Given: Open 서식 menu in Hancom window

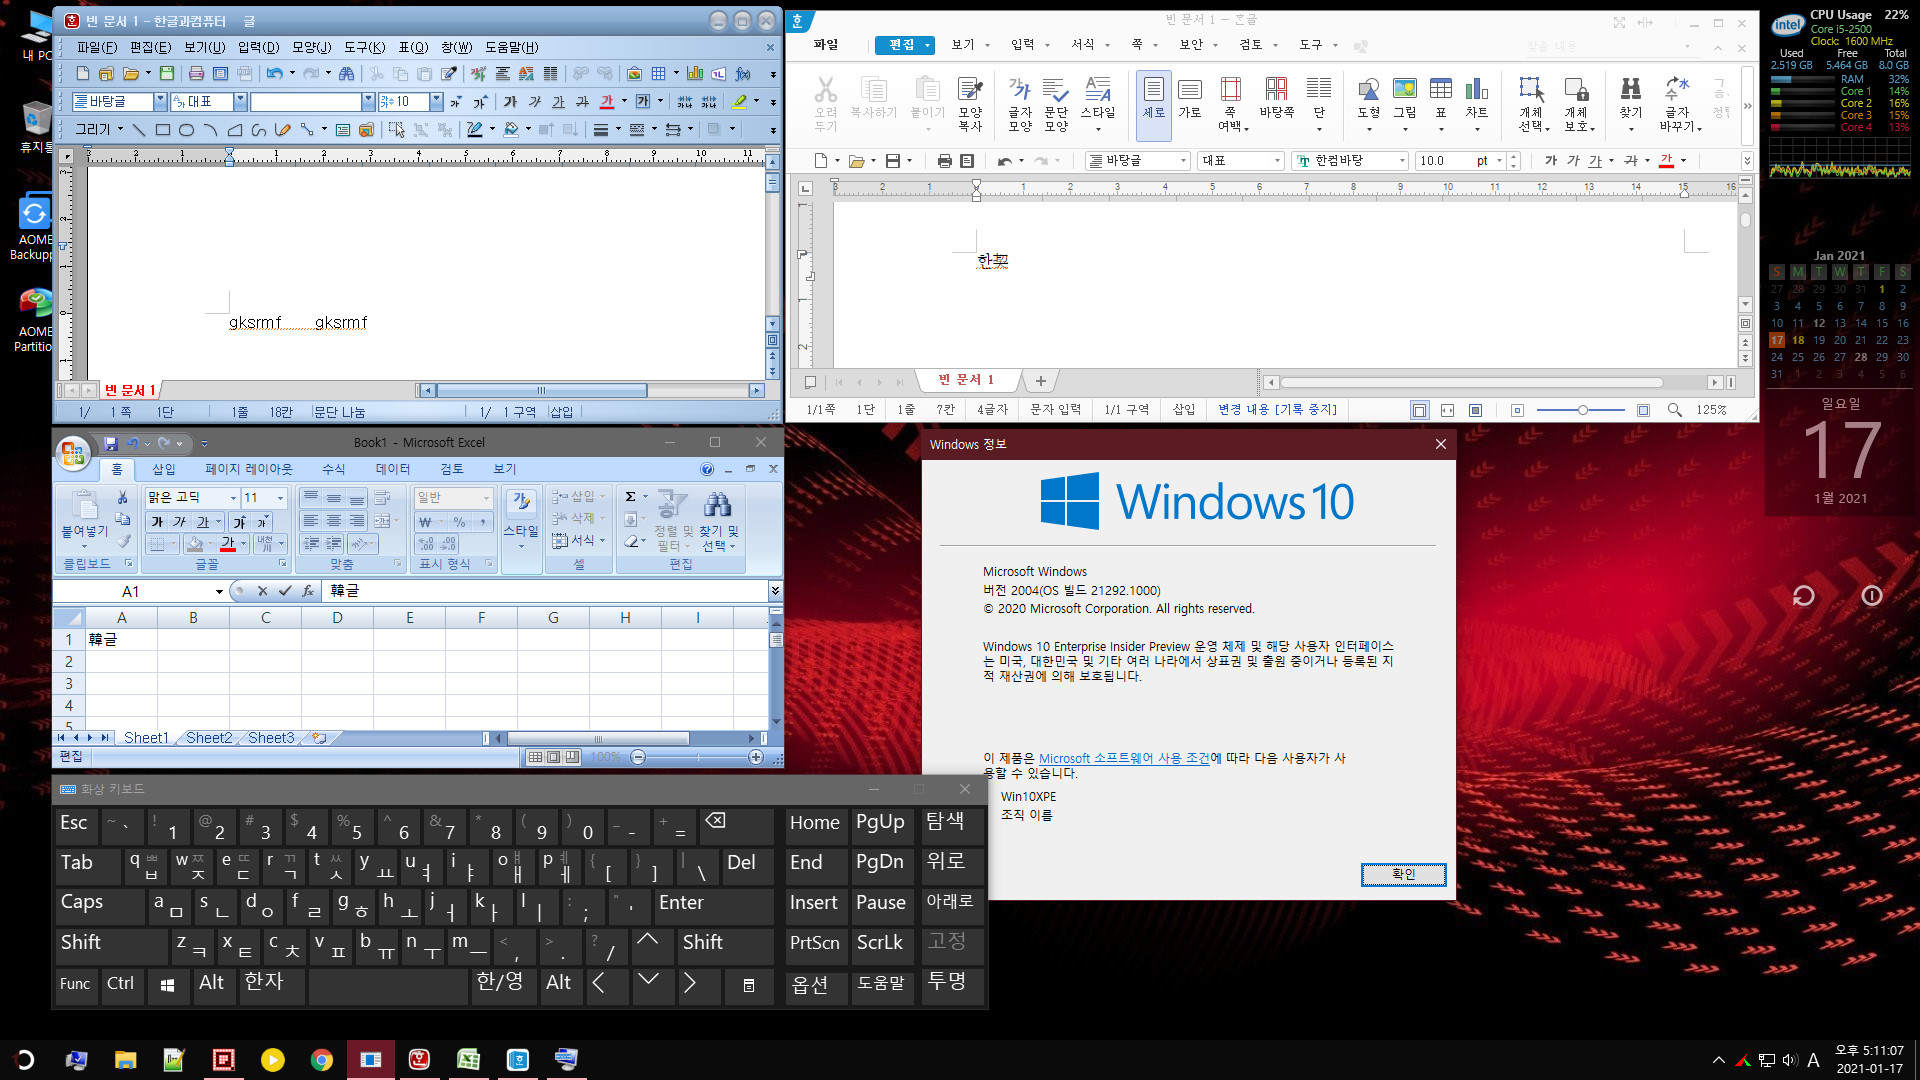Looking at the screenshot, I should [1089, 45].
